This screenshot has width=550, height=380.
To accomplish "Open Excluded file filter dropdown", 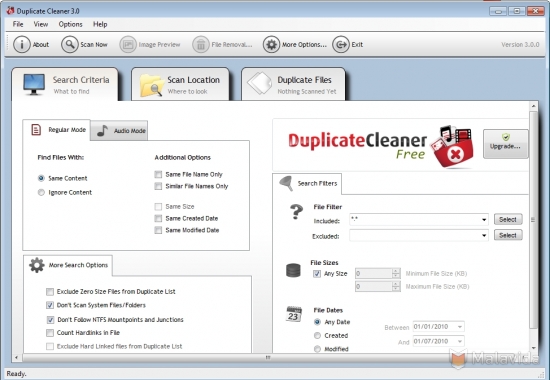I will pyautogui.click(x=484, y=235).
